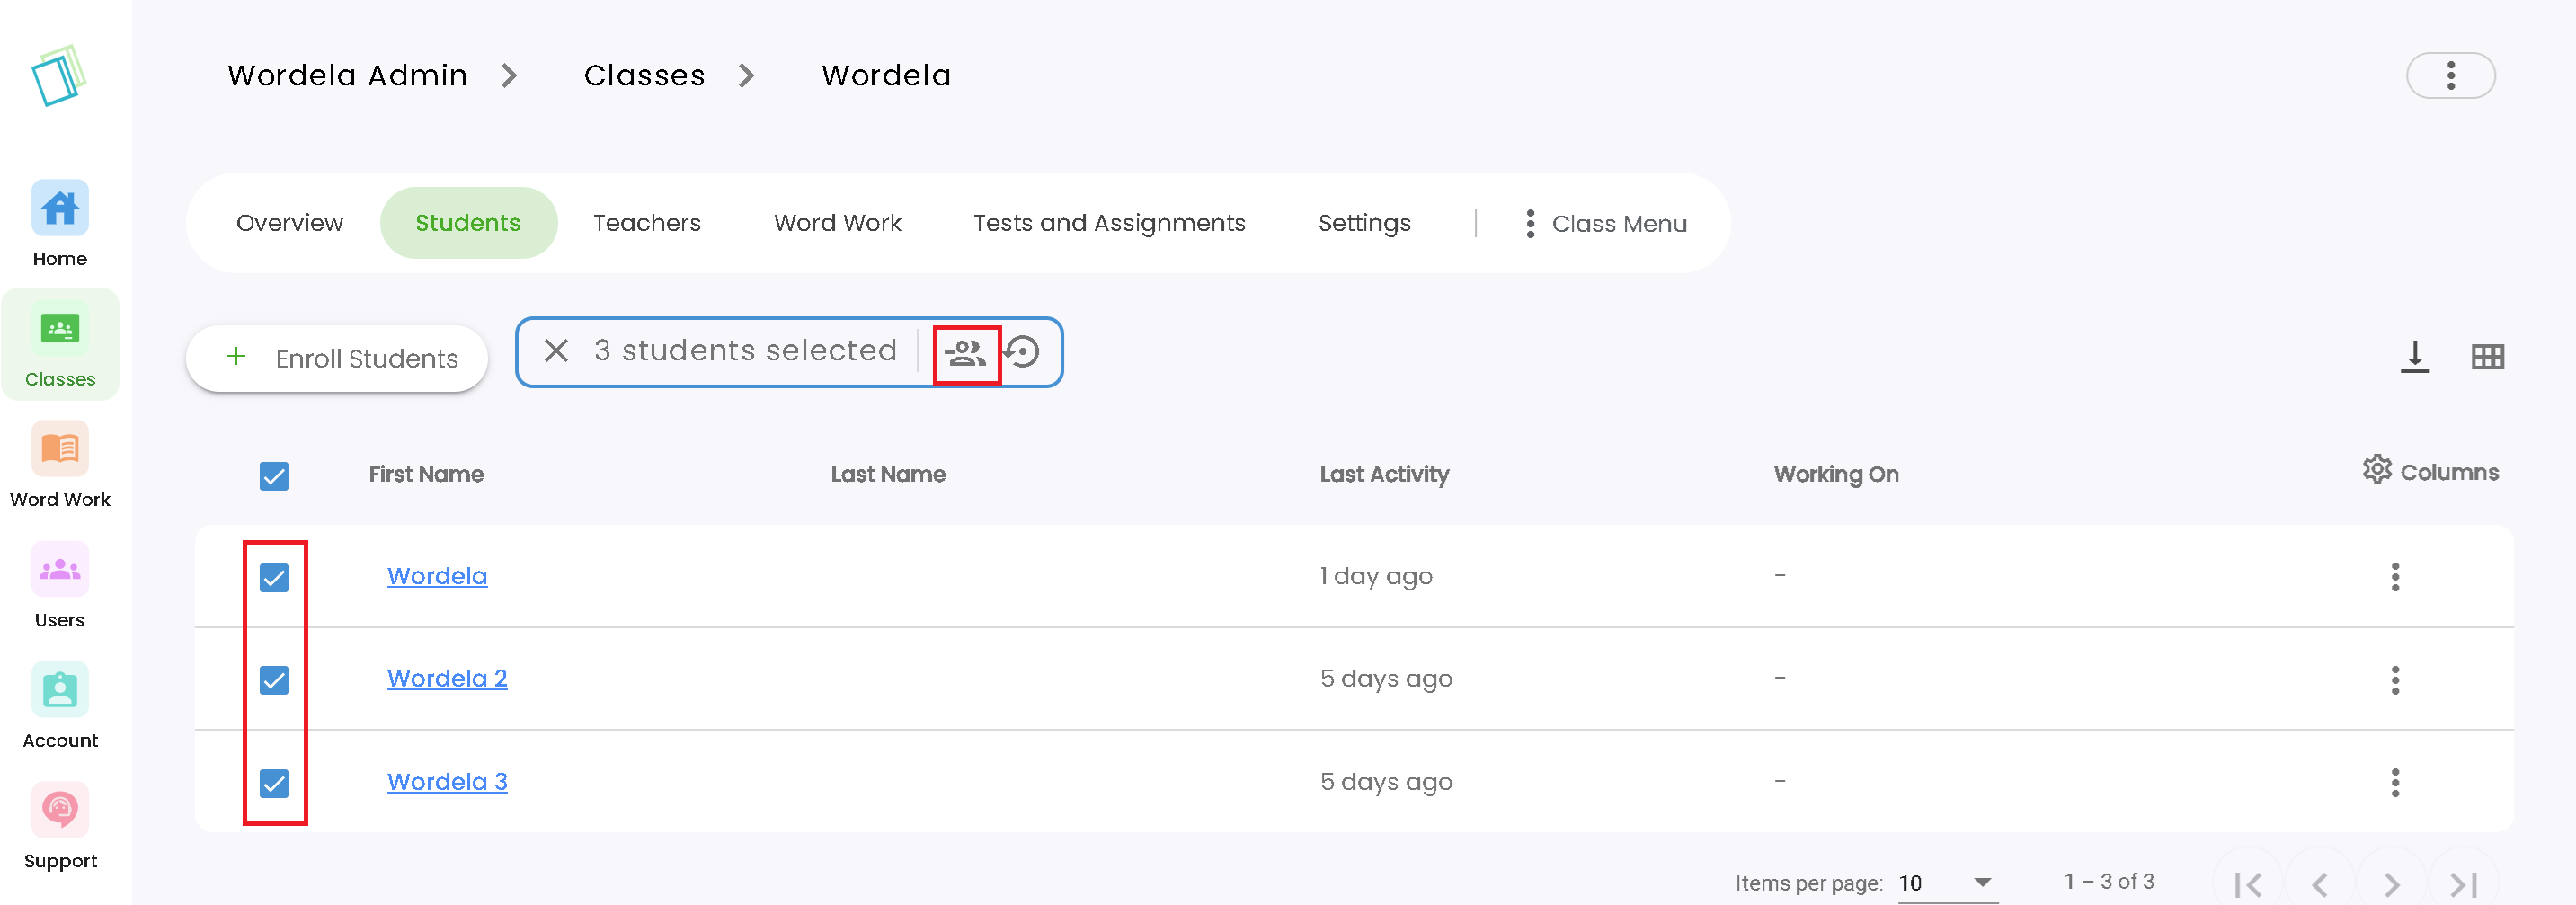
Task: Open the table view grid icon
Action: [x=2490, y=356]
